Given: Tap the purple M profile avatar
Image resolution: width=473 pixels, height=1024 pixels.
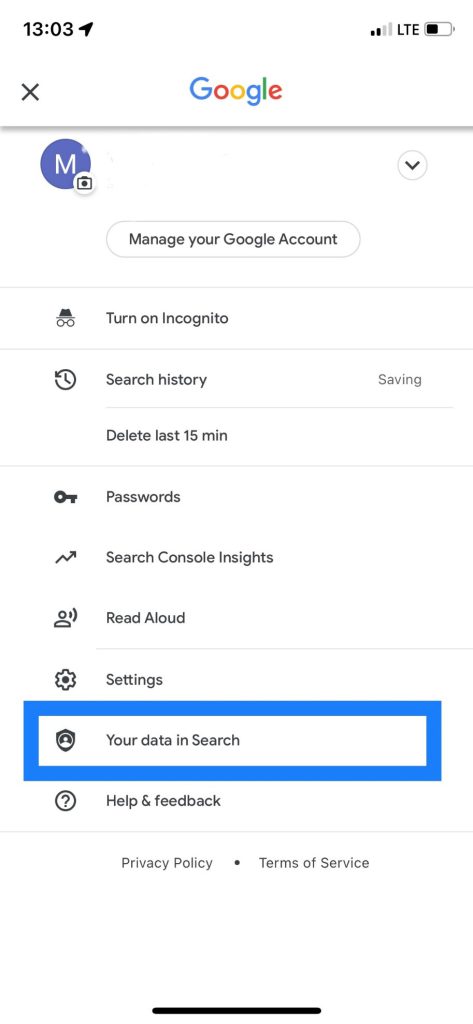Looking at the screenshot, I should tap(65, 164).
